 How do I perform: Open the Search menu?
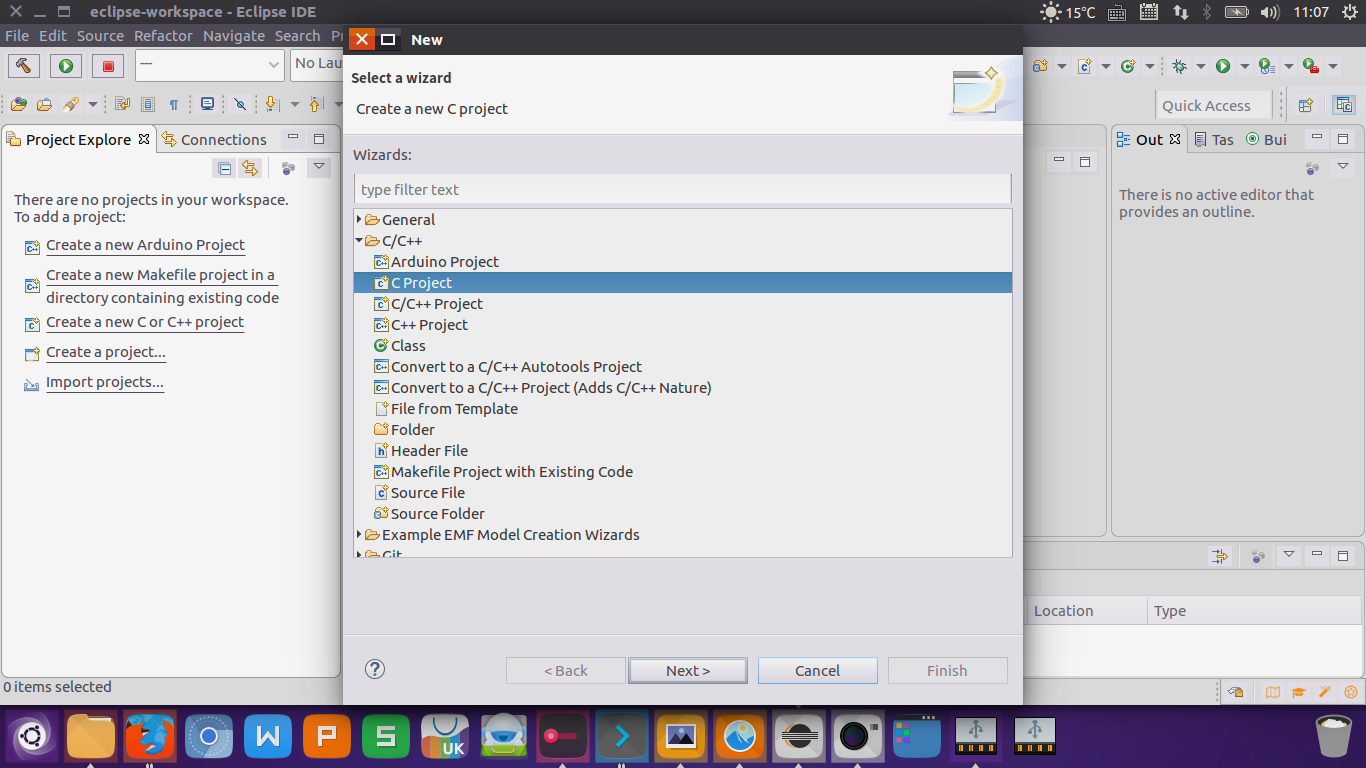(297, 36)
